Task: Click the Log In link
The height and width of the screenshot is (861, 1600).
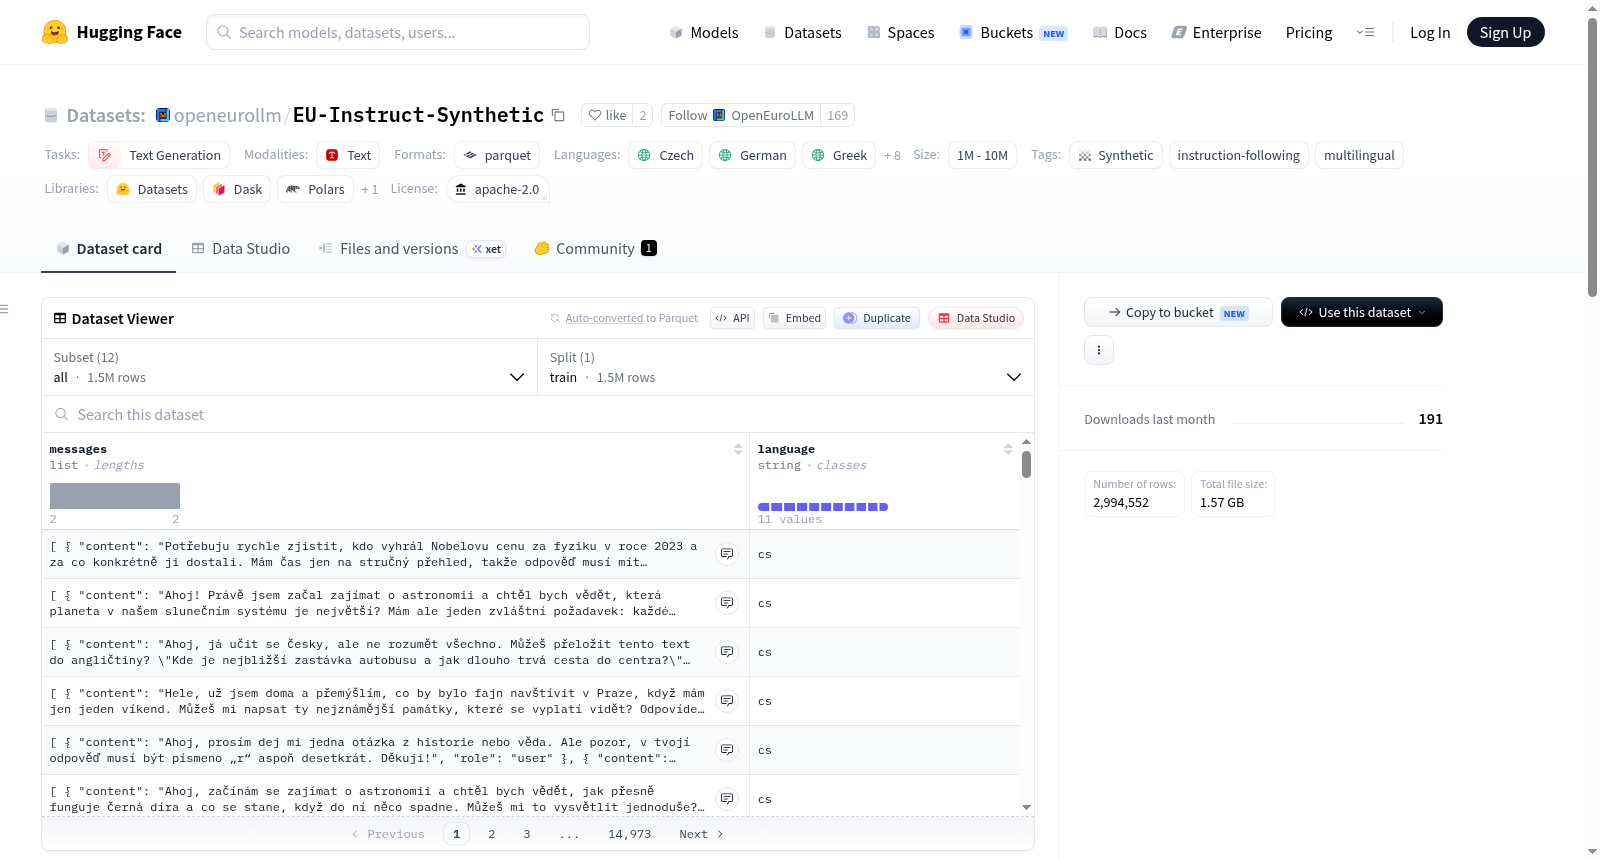Action: click(1430, 33)
